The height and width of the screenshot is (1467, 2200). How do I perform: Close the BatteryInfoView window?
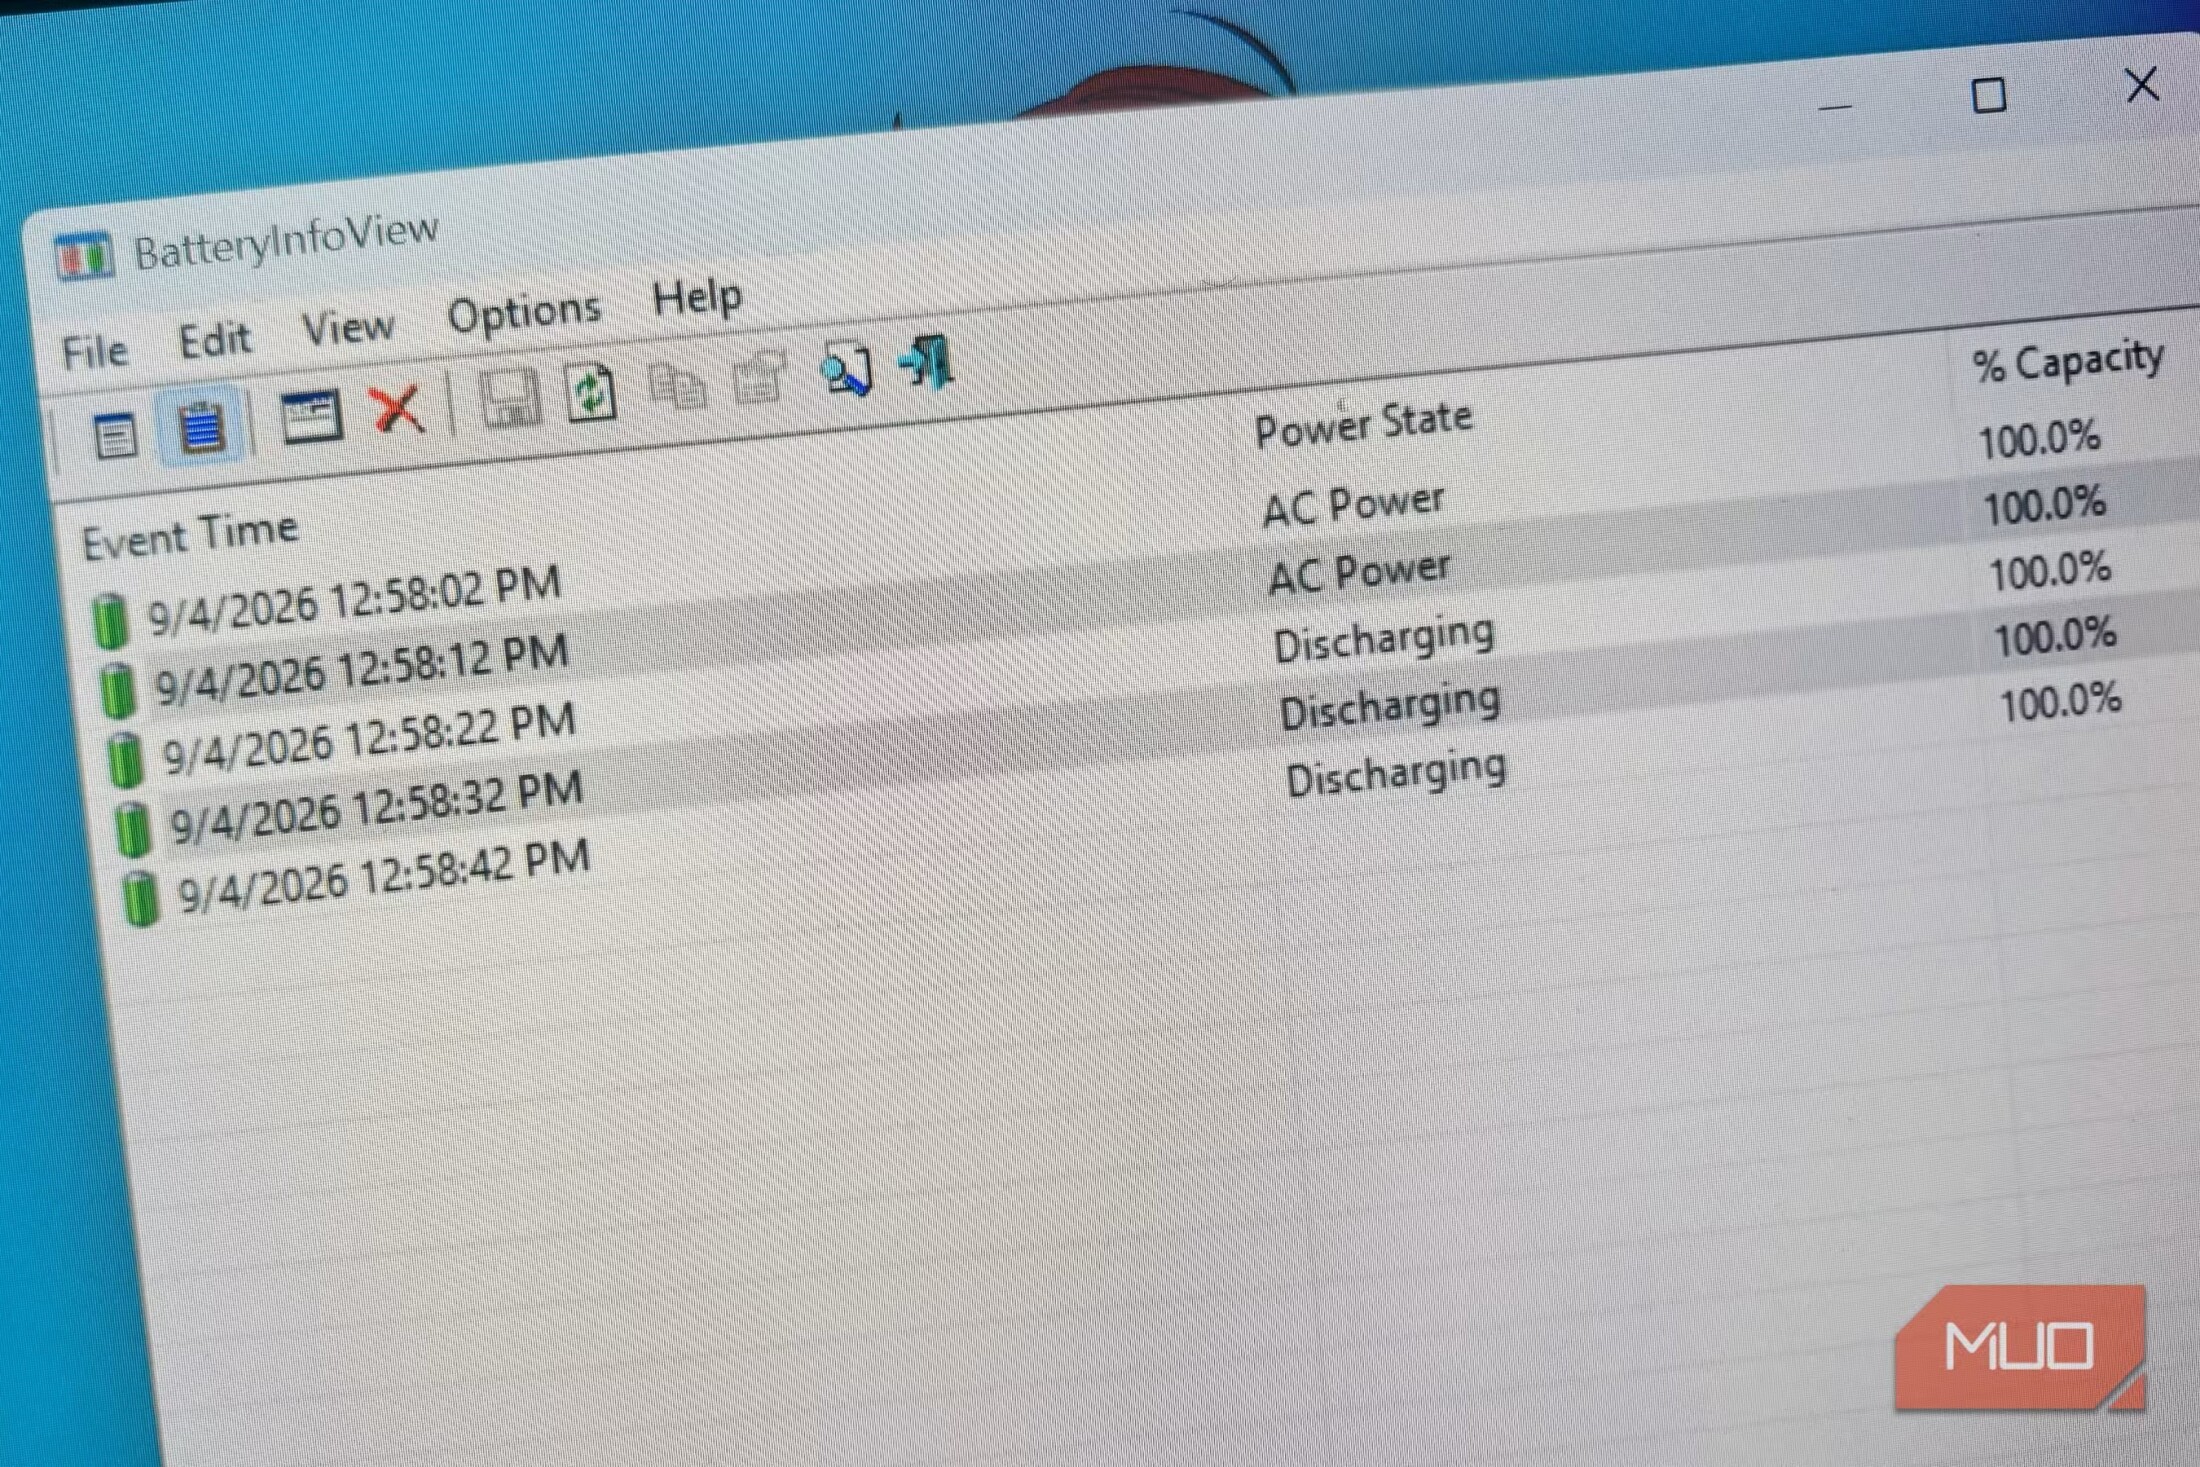(x=2142, y=86)
